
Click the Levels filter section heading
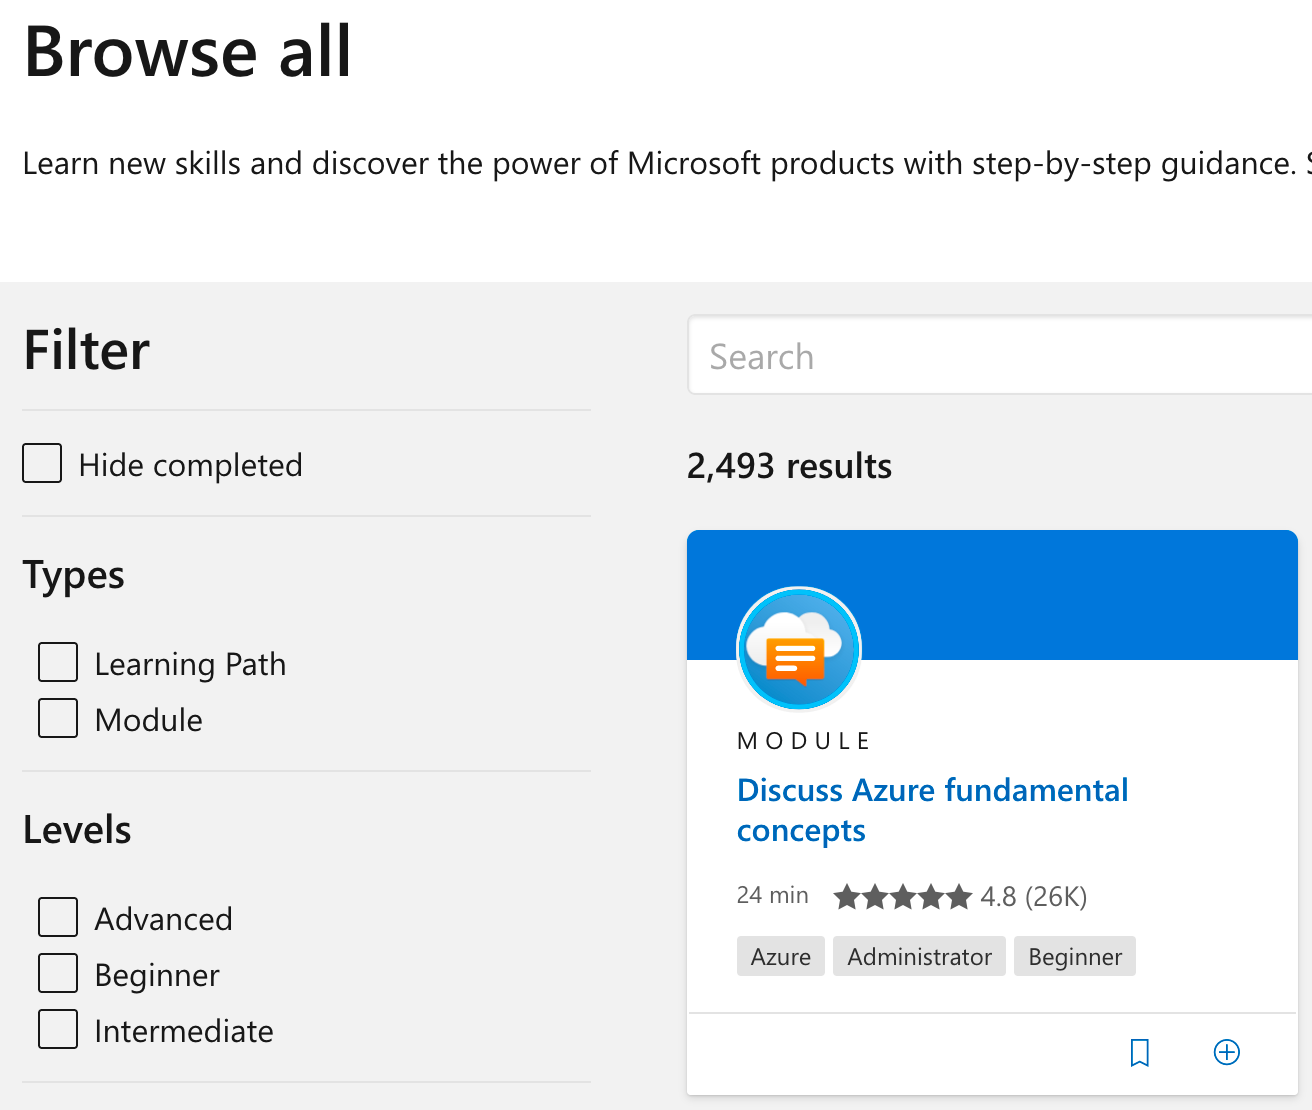(x=77, y=830)
